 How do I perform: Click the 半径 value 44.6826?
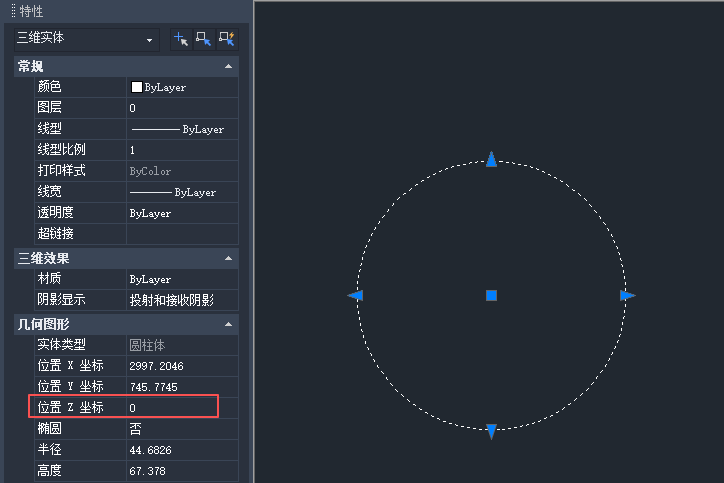tap(180, 450)
